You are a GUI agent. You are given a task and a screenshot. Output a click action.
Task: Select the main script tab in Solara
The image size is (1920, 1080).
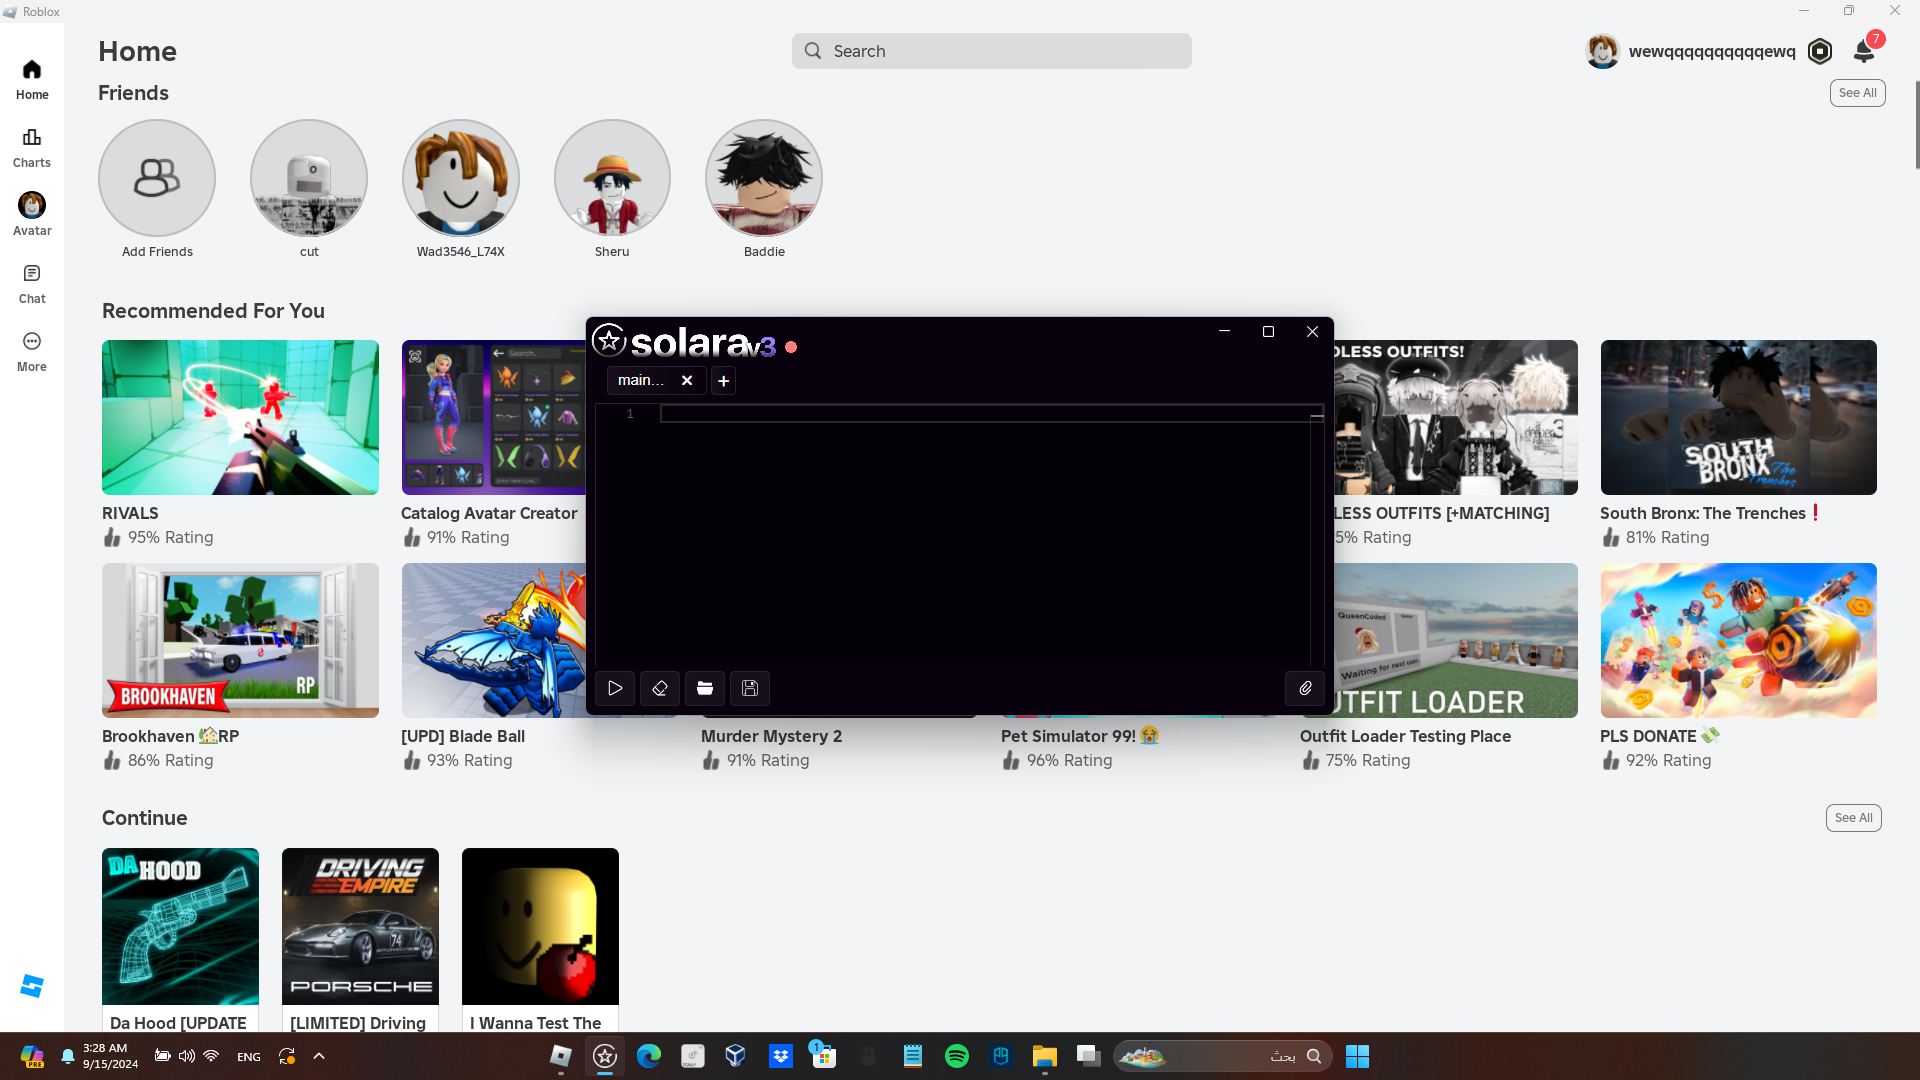coord(640,380)
